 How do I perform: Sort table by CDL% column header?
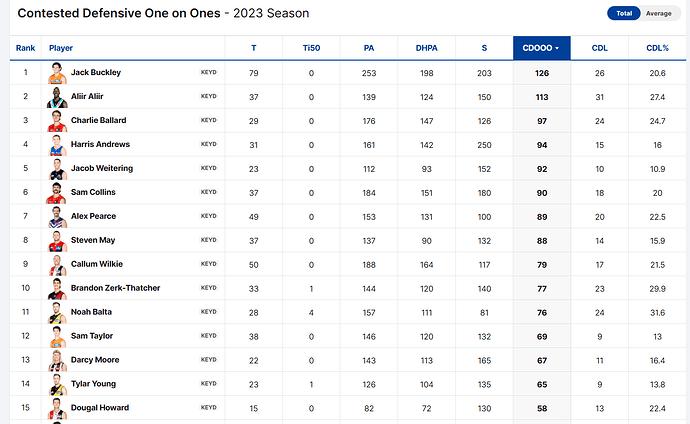pyautogui.click(x=657, y=48)
